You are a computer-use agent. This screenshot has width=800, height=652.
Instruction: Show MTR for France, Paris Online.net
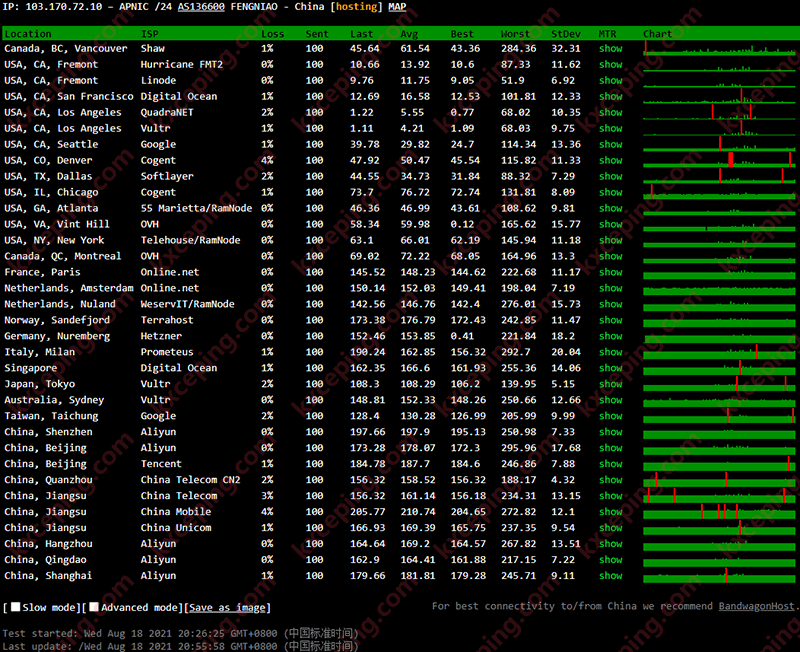(x=611, y=272)
